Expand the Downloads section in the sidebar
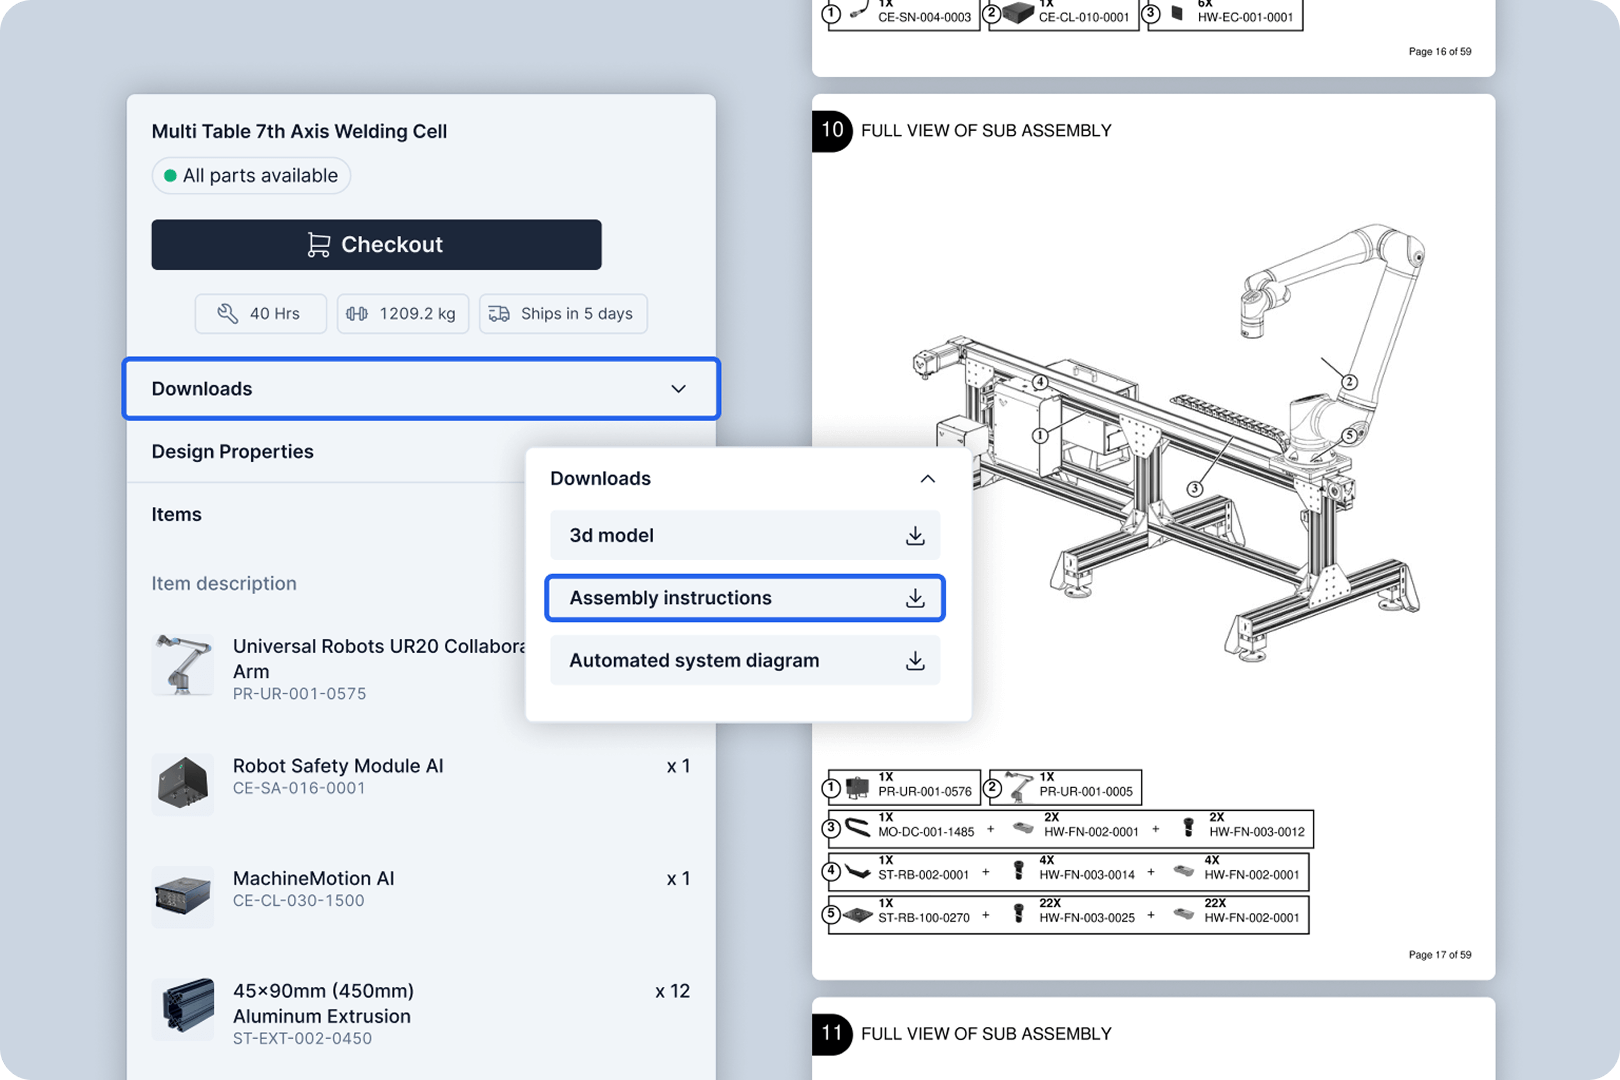 click(x=420, y=389)
